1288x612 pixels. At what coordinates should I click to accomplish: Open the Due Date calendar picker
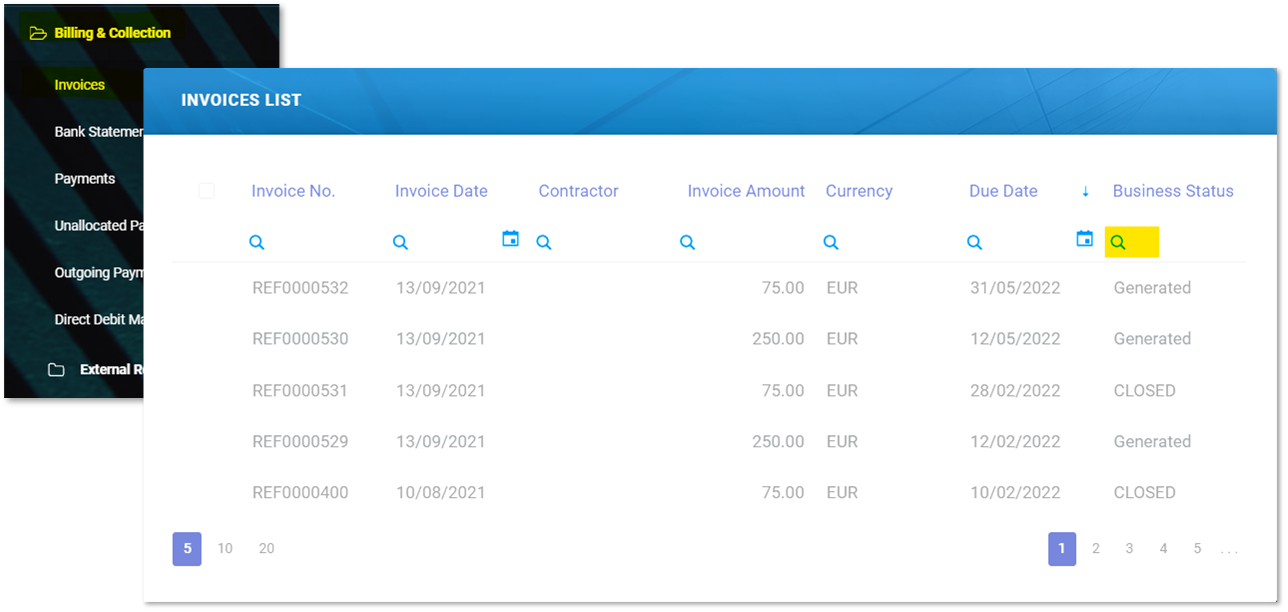[1084, 239]
